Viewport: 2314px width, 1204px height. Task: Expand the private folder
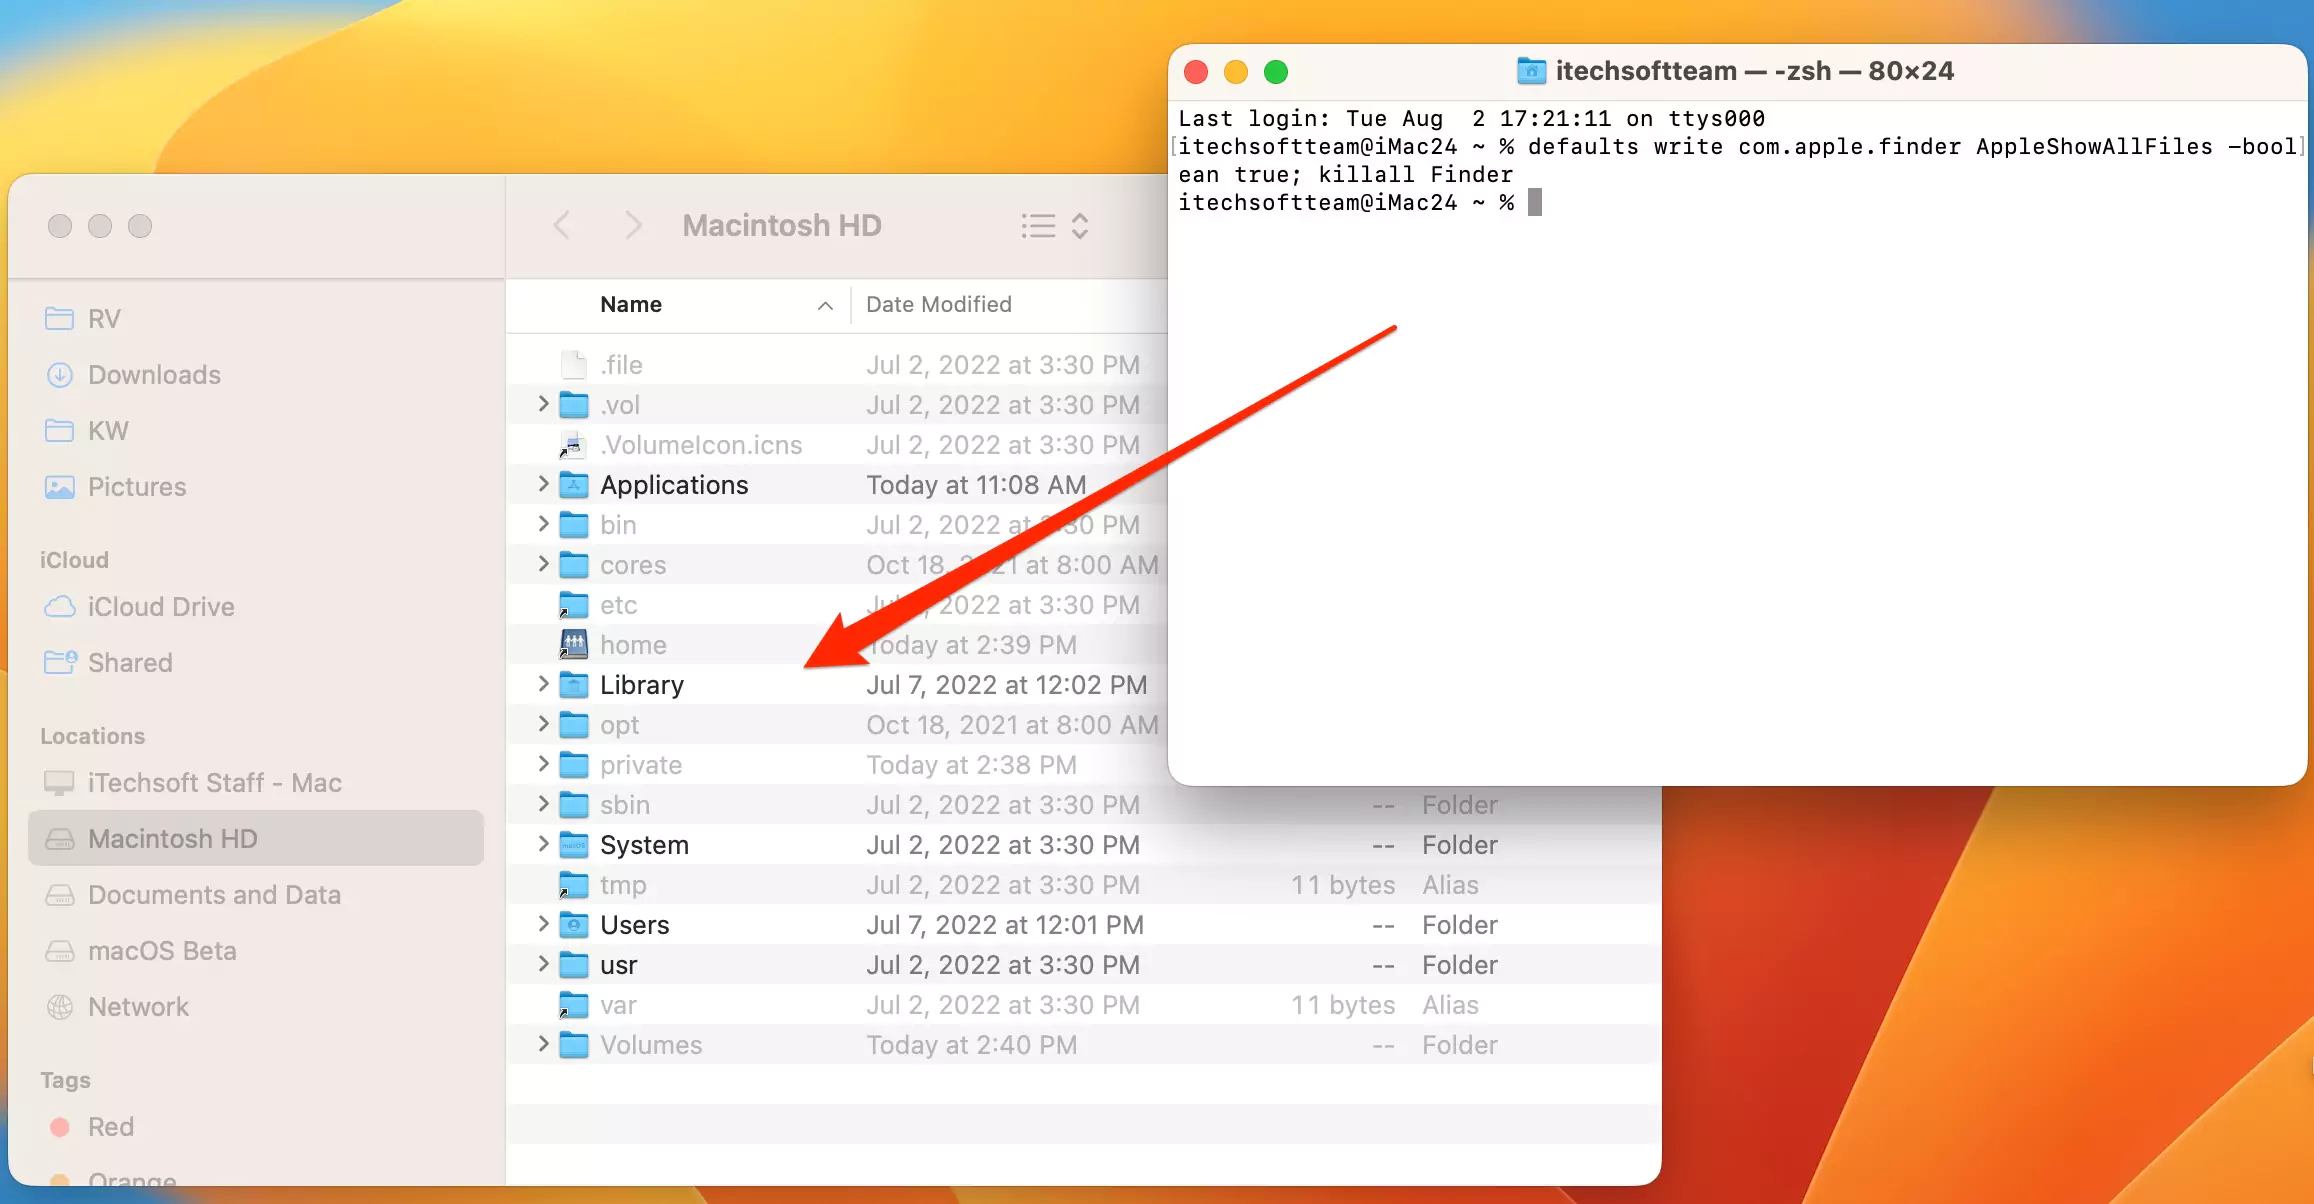point(543,764)
